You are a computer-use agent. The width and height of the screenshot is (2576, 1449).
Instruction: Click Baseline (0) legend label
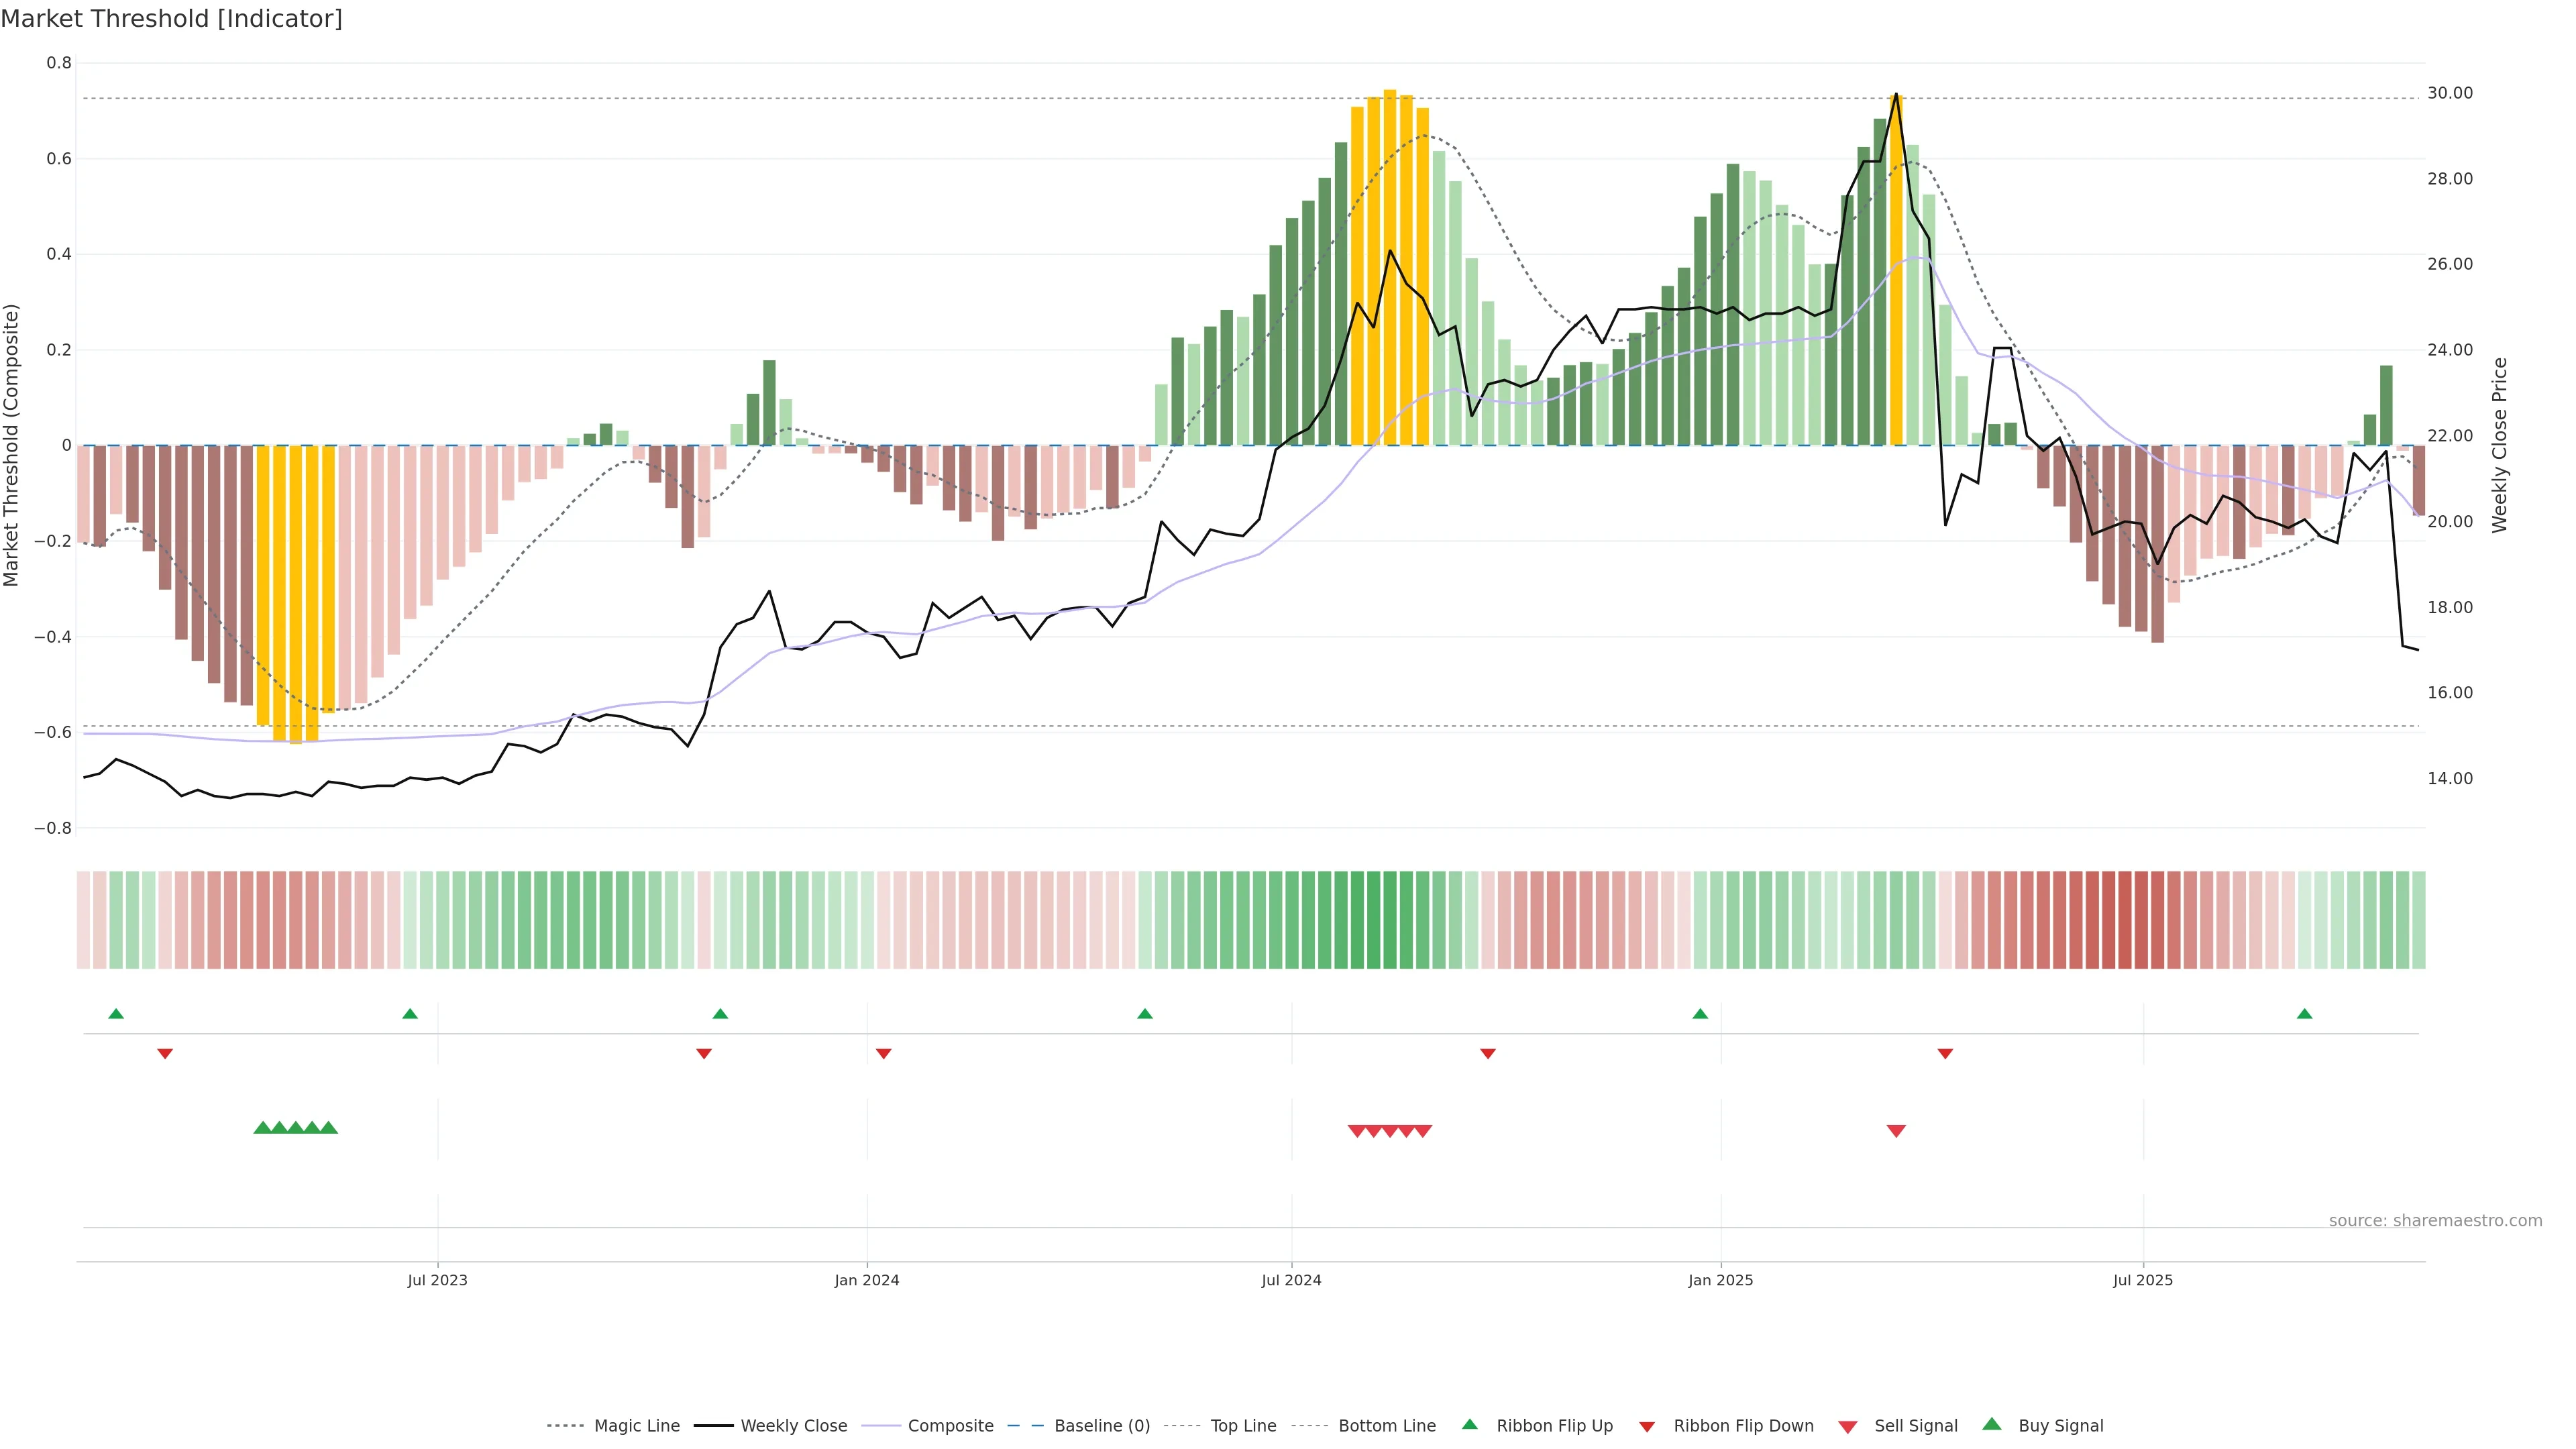pyautogui.click(x=1101, y=1426)
